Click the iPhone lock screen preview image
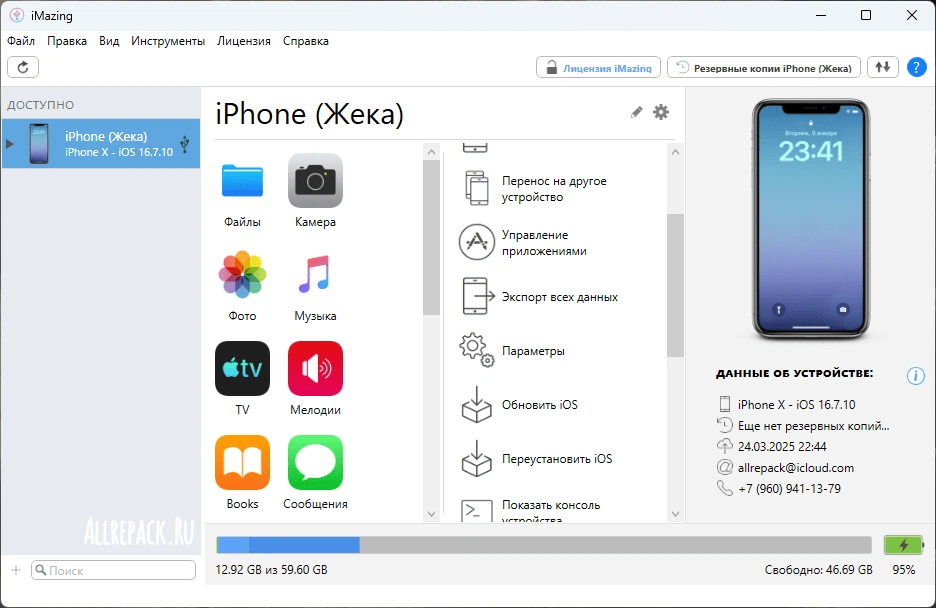 click(811, 219)
